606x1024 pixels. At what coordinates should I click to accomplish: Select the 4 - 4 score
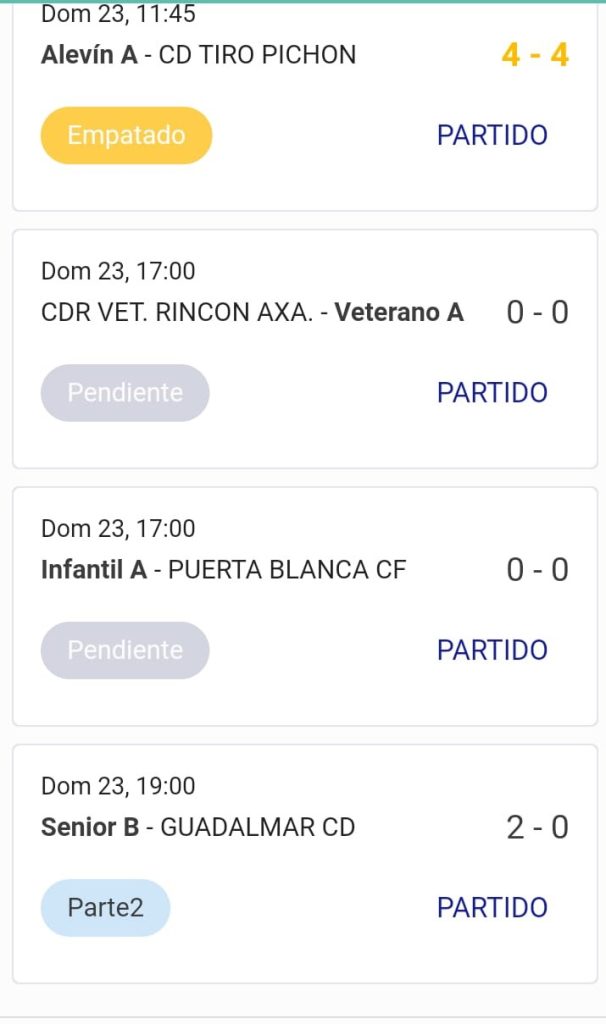[x=535, y=54]
